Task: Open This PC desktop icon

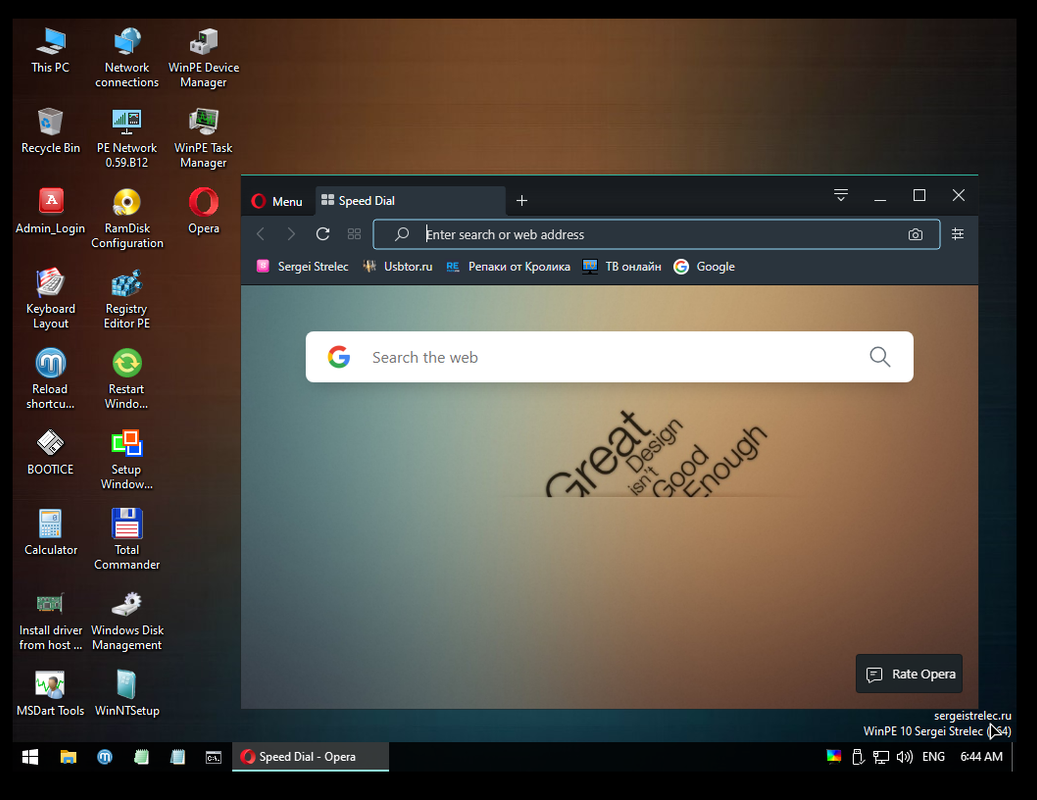Action: point(50,50)
